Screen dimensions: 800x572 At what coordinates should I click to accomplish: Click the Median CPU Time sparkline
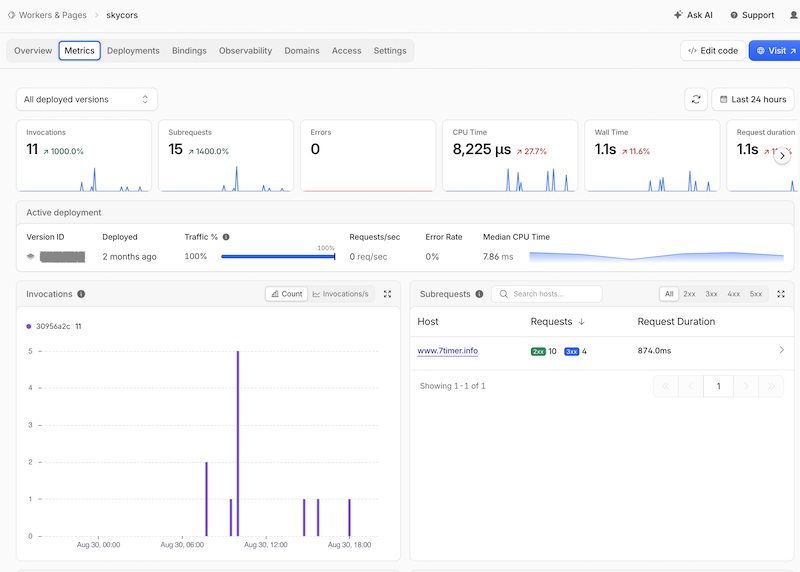(x=656, y=256)
